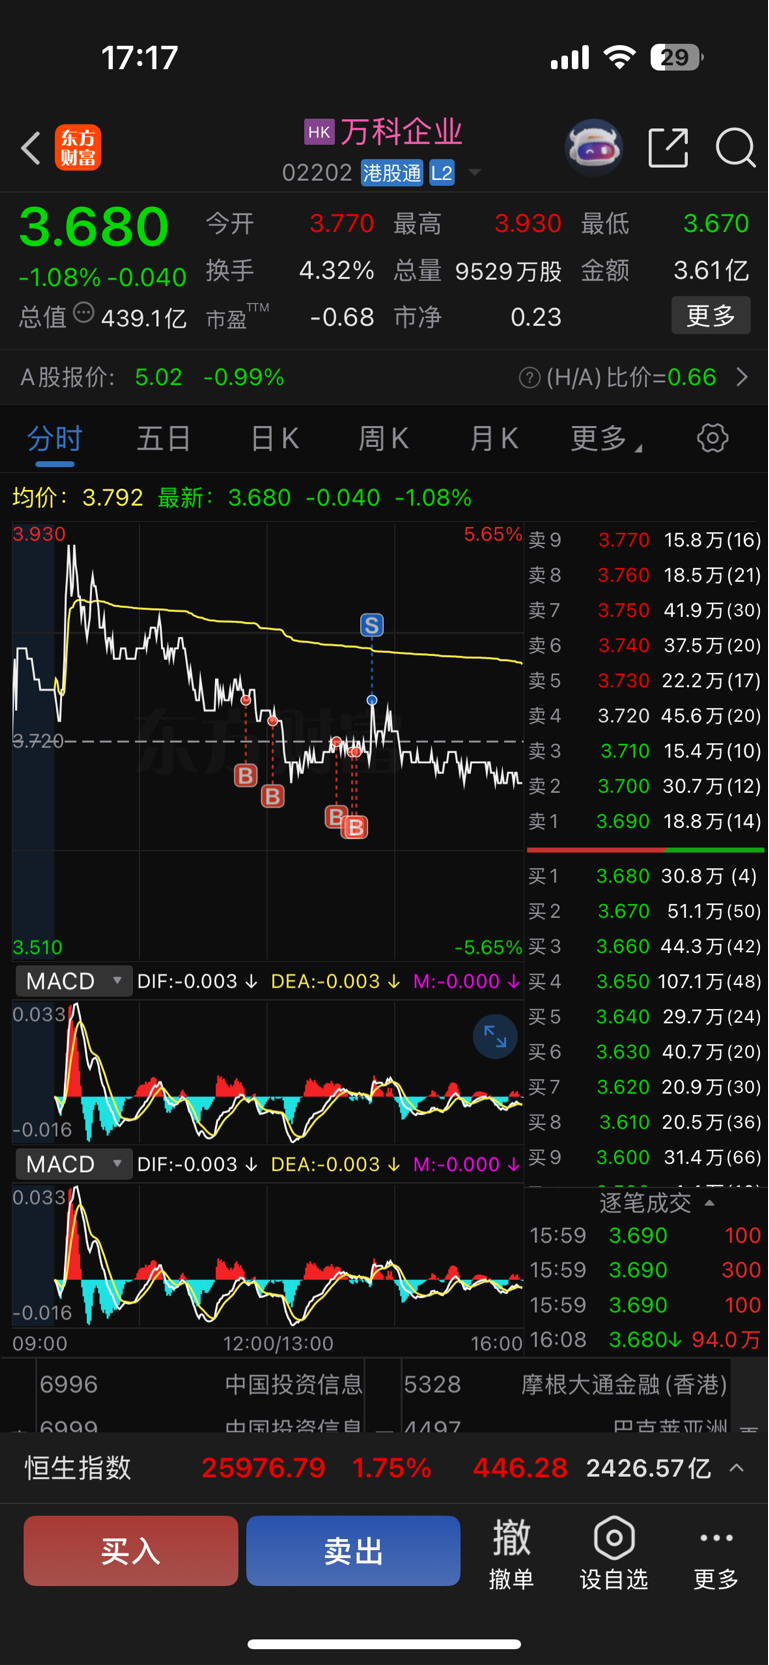Open the H/A 比价 detail arrow

742,377
